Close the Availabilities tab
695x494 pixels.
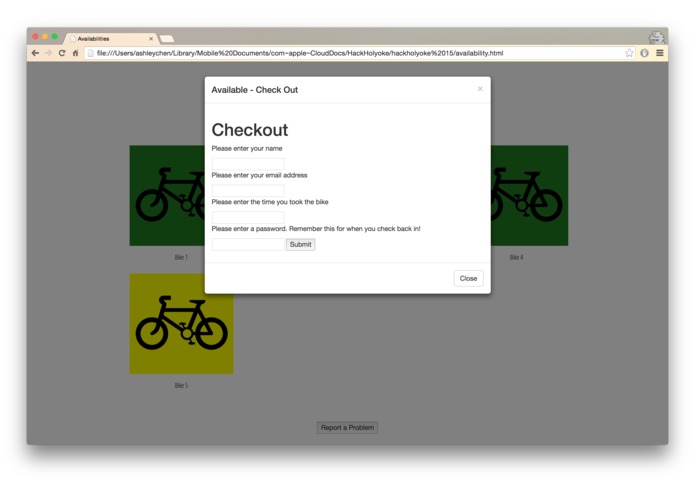[x=151, y=39]
